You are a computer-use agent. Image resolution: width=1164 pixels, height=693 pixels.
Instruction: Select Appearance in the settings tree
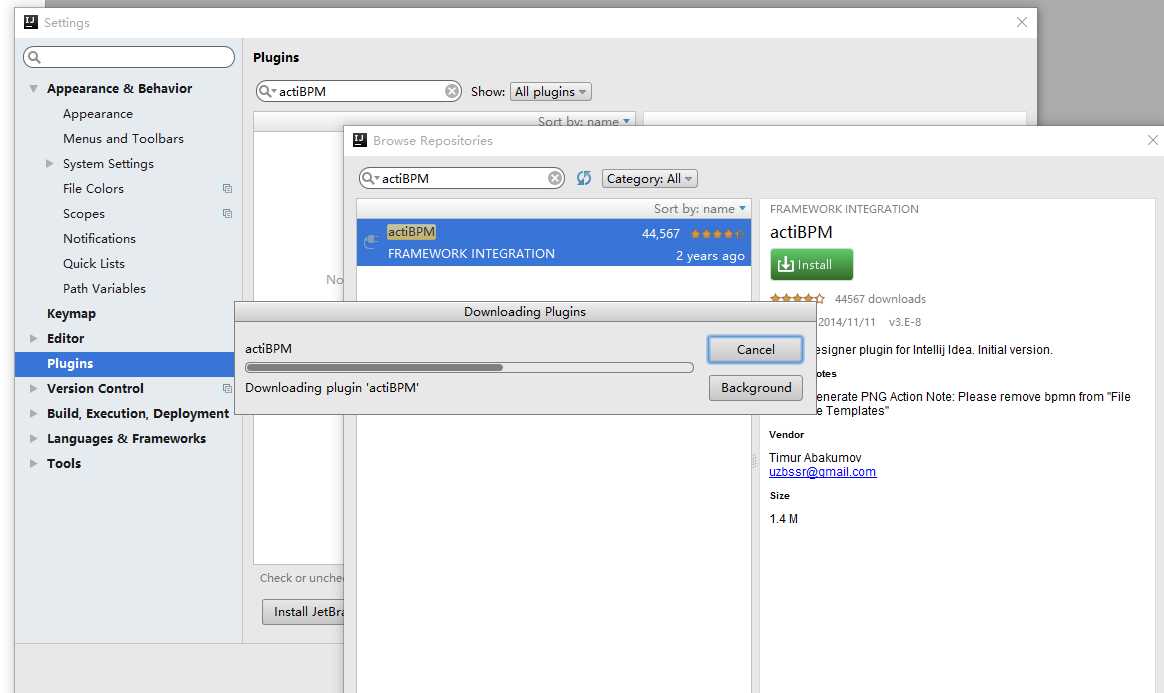coord(98,114)
